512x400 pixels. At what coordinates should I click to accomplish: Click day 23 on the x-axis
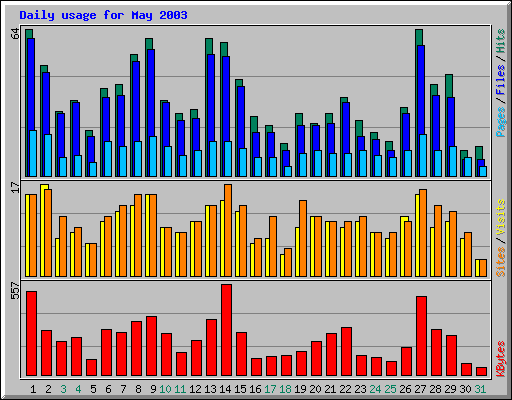click(x=360, y=389)
